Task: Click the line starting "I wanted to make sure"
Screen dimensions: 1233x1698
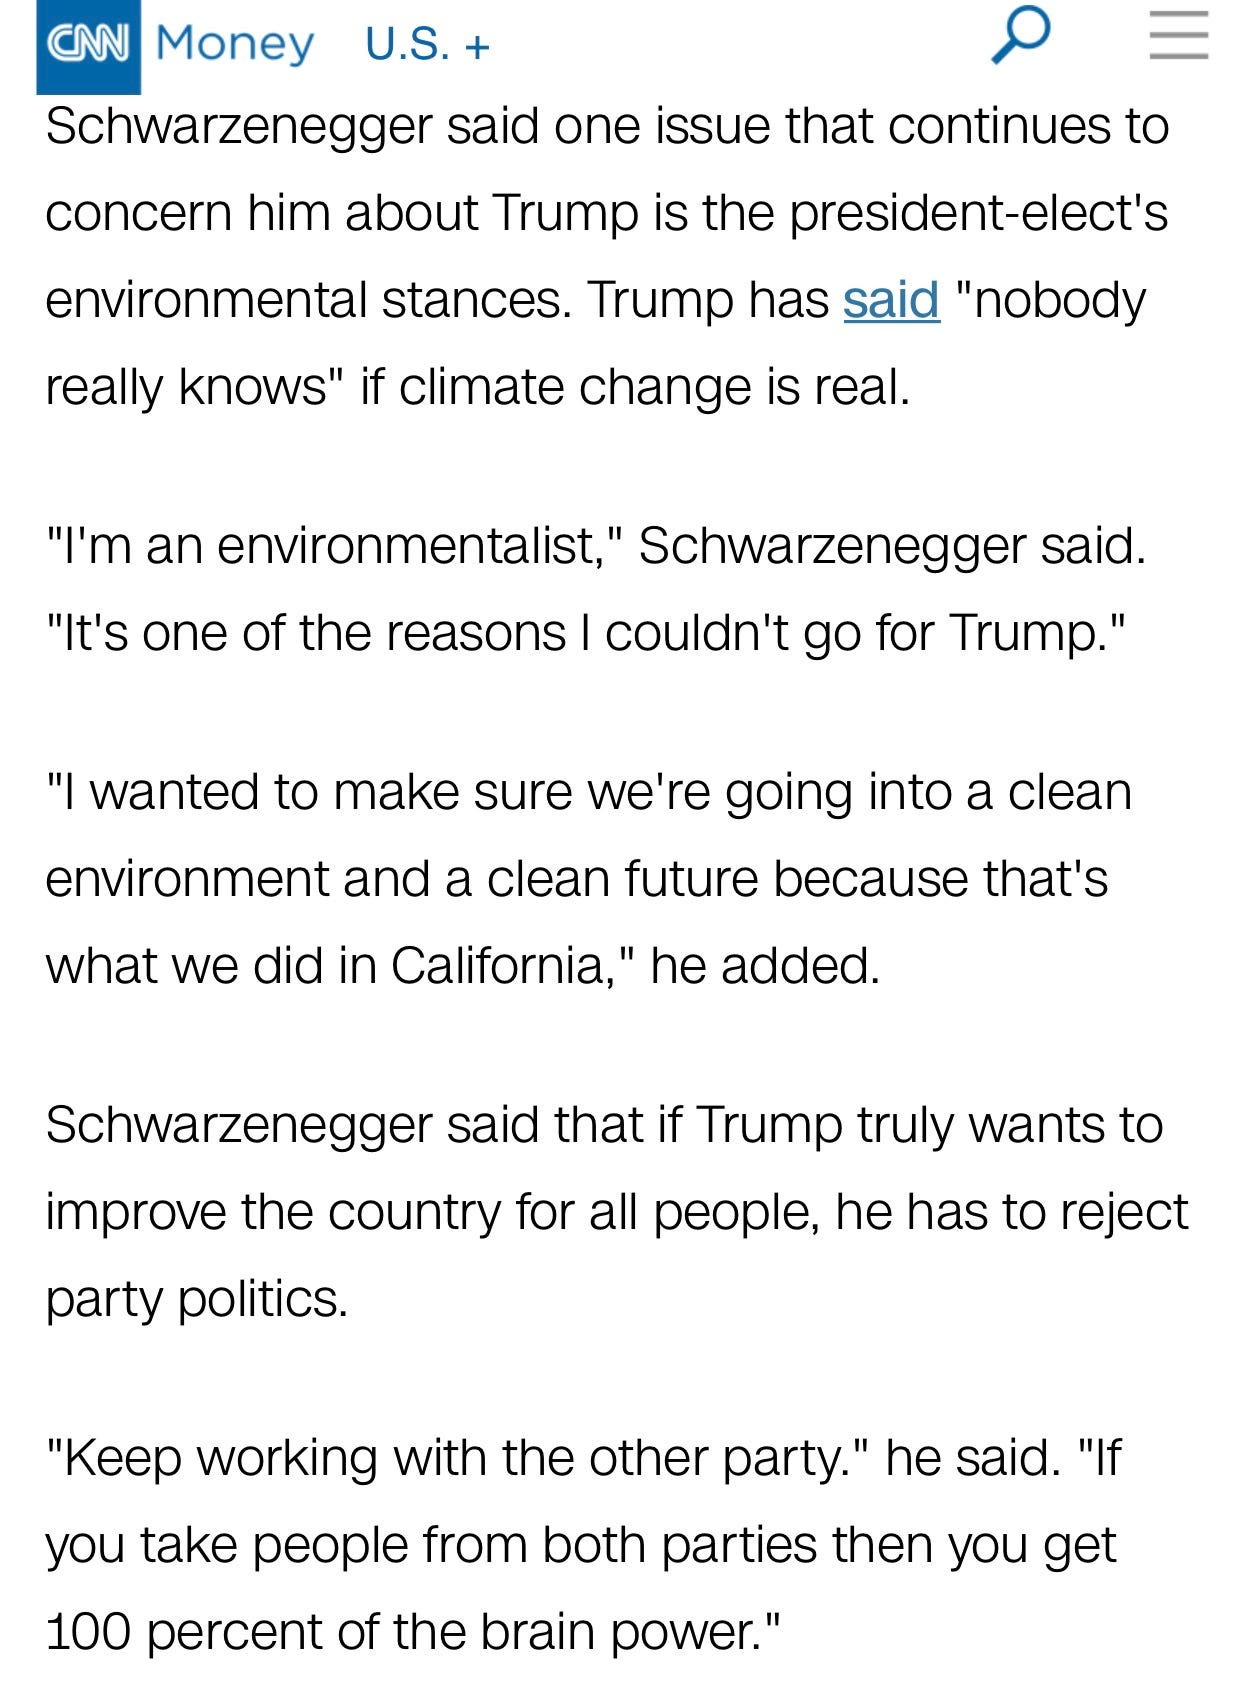Action: coord(589,792)
